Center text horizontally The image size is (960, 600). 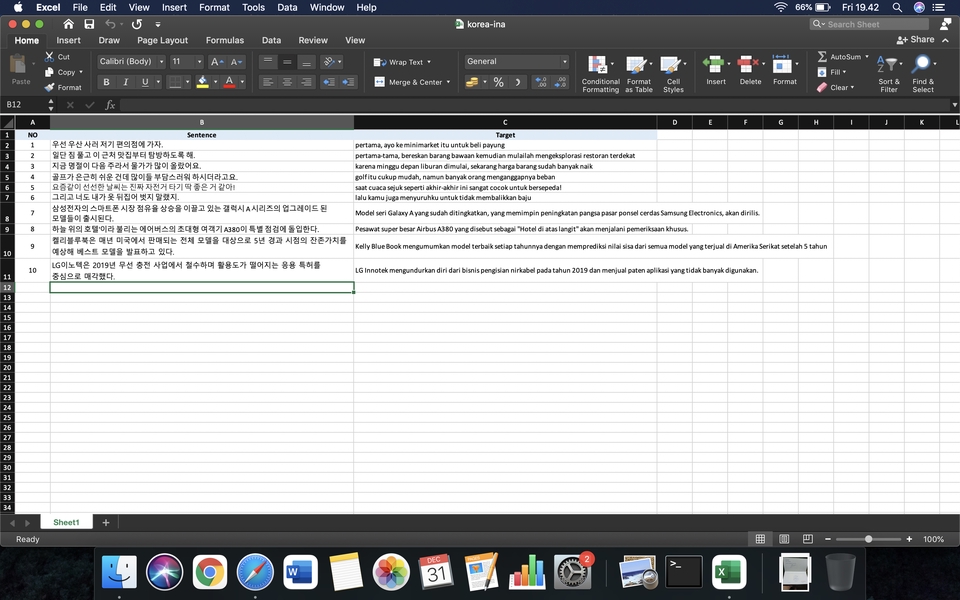[x=287, y=82]
